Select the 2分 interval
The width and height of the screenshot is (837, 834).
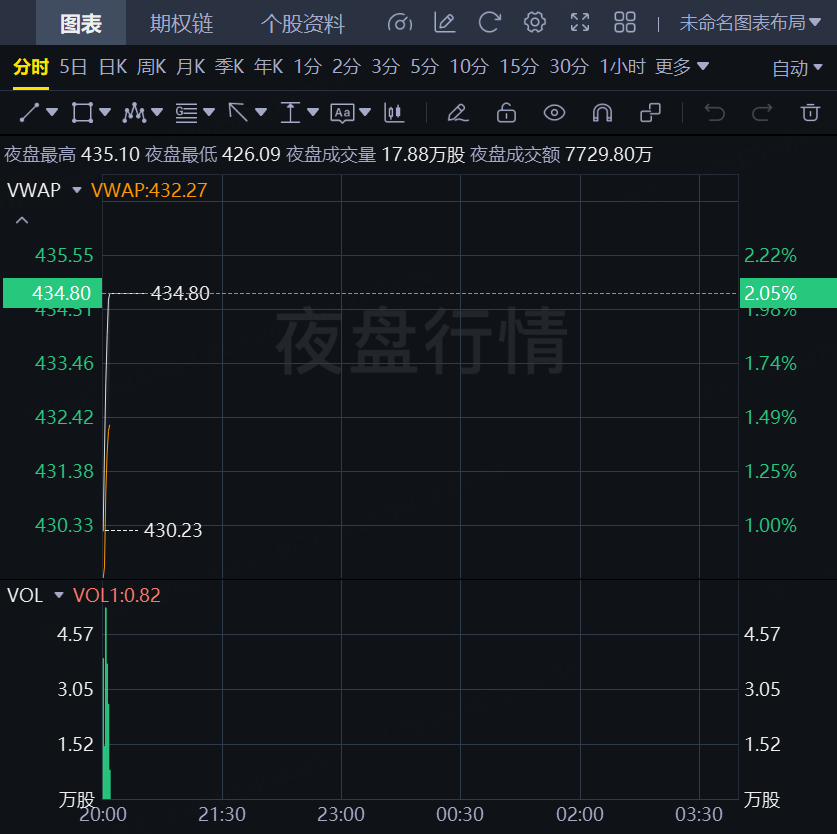click(346, 67)
